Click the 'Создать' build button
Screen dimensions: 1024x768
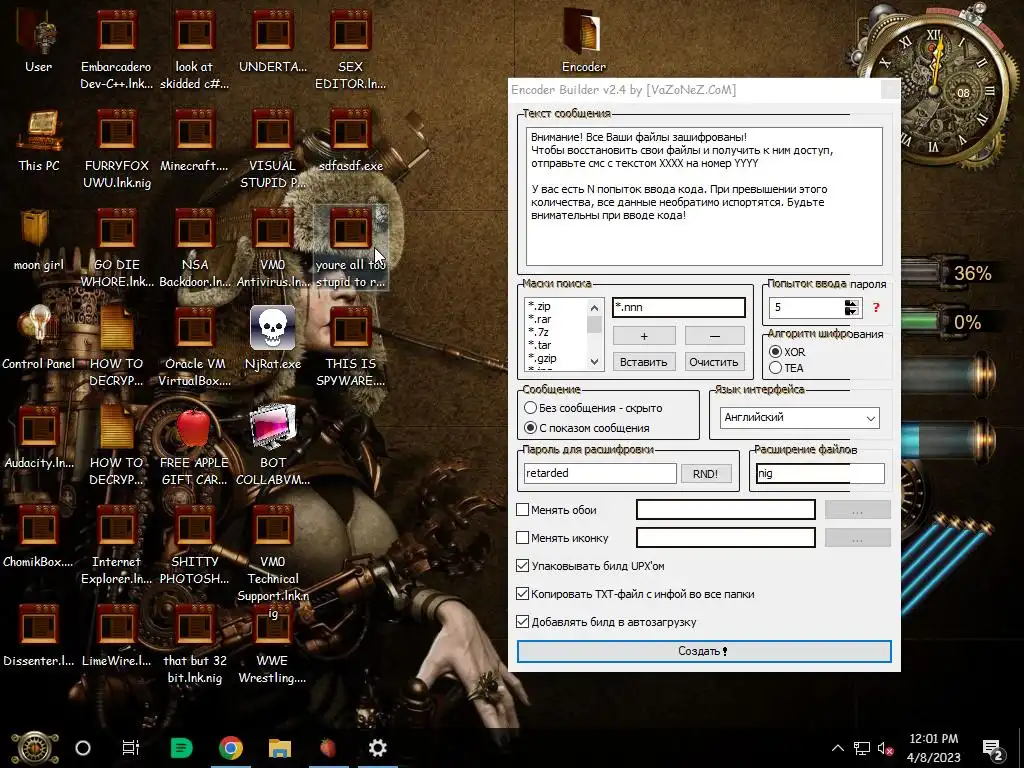click(704, 651)
